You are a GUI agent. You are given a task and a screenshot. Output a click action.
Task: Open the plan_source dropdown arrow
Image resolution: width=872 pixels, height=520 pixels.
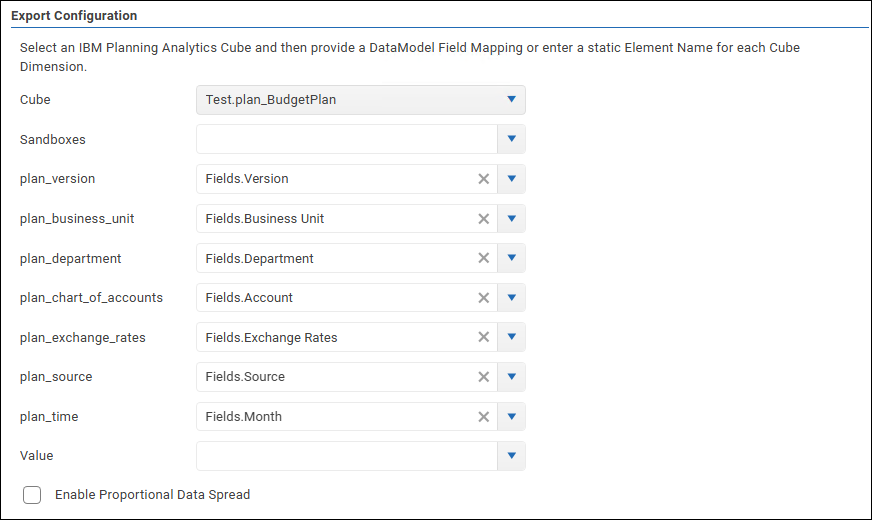511,377
